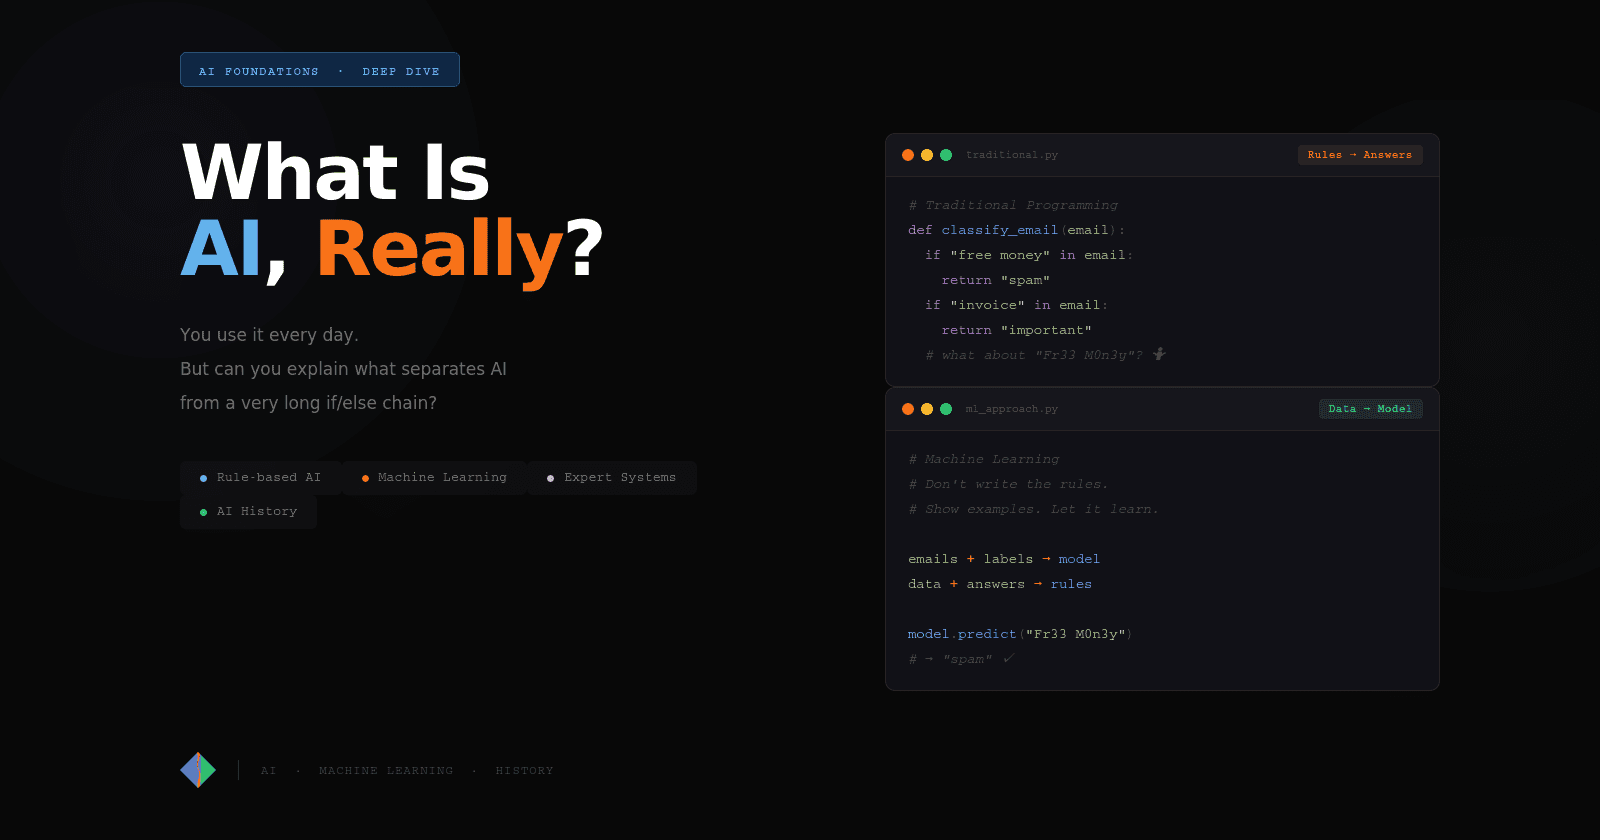Image resolution: width=1600 pixels, height=840 pixels.
Task: Click the Data → Model label
Action: tap(1370, 409)
